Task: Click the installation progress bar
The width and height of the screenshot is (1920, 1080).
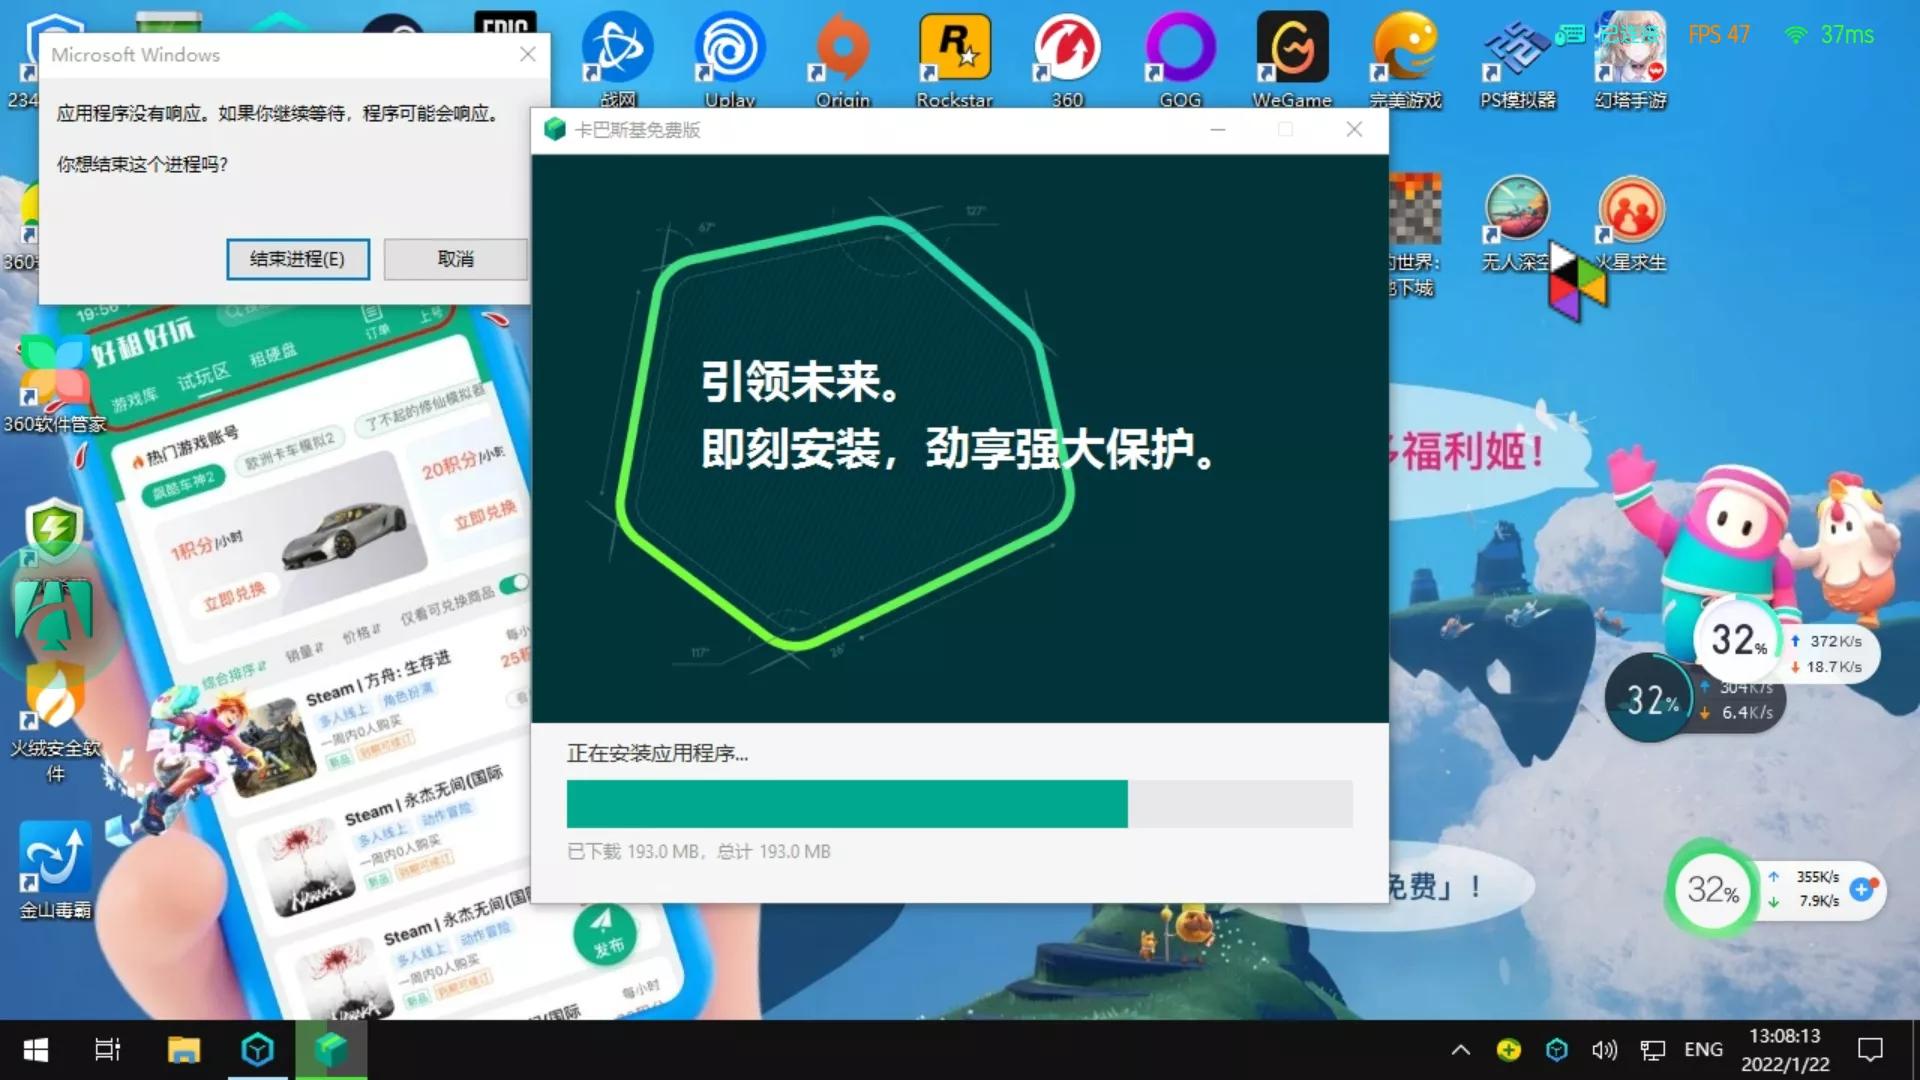Action: [959, 804]
